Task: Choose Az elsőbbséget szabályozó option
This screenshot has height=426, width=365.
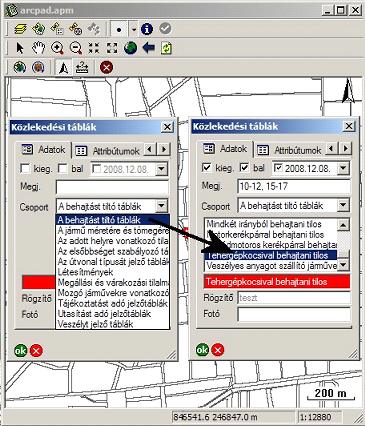Action: point(113,251)
